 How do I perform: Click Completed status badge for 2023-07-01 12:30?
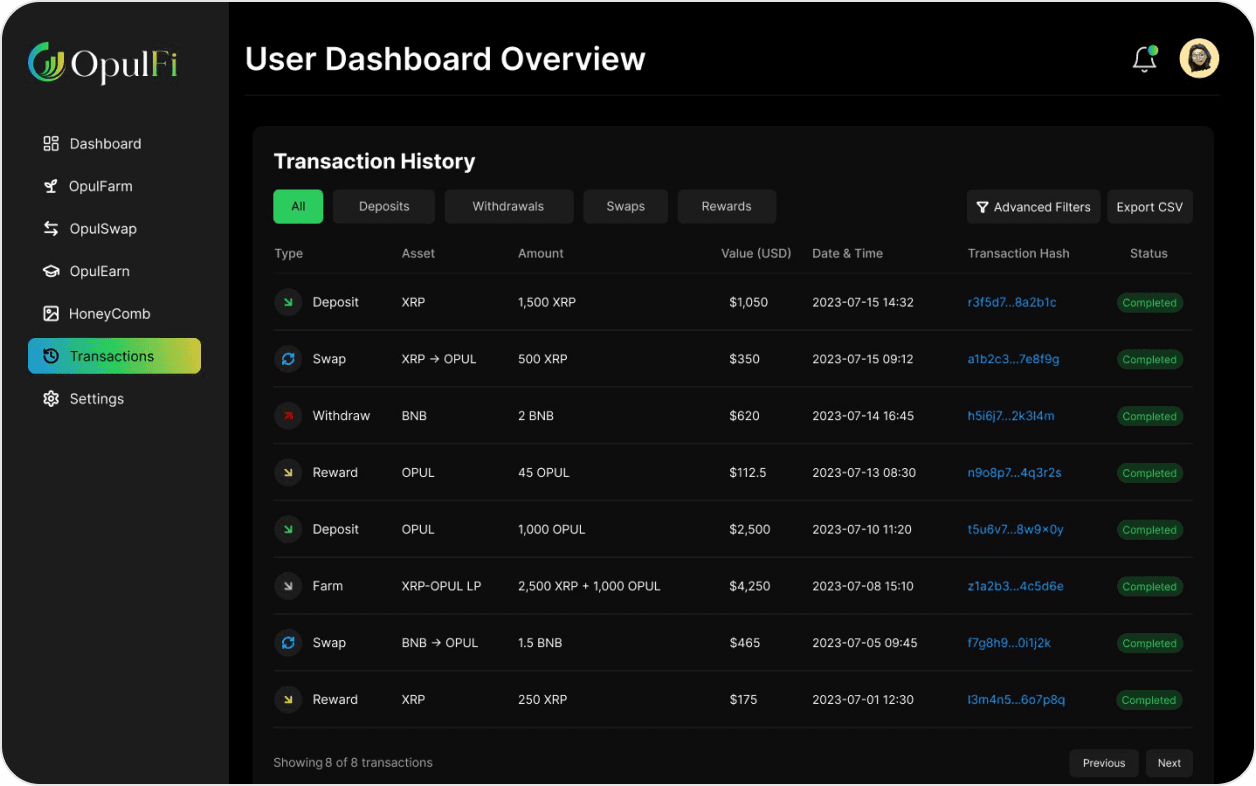[x=1149, y=700]
